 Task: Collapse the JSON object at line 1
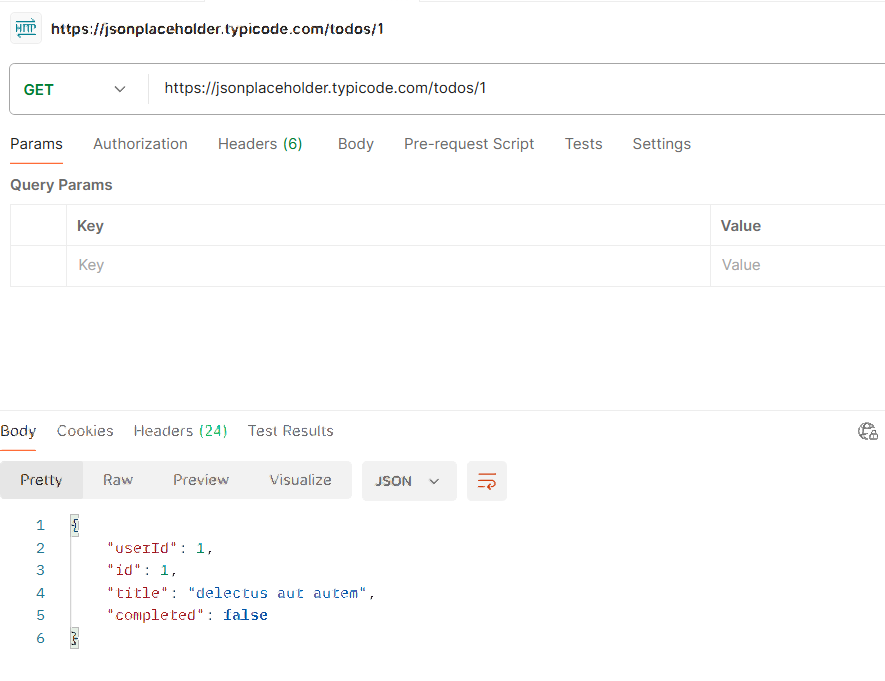75,525
